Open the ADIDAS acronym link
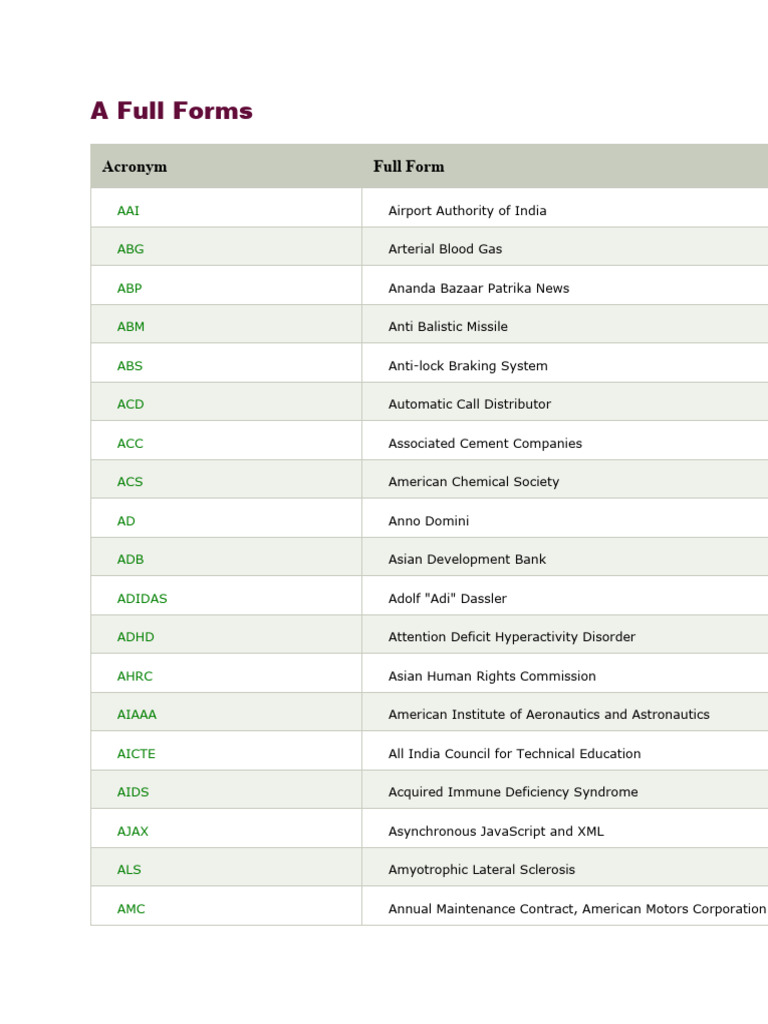Image resolution: width=768 pixels, height=1024 pixels. coord(142,599)
